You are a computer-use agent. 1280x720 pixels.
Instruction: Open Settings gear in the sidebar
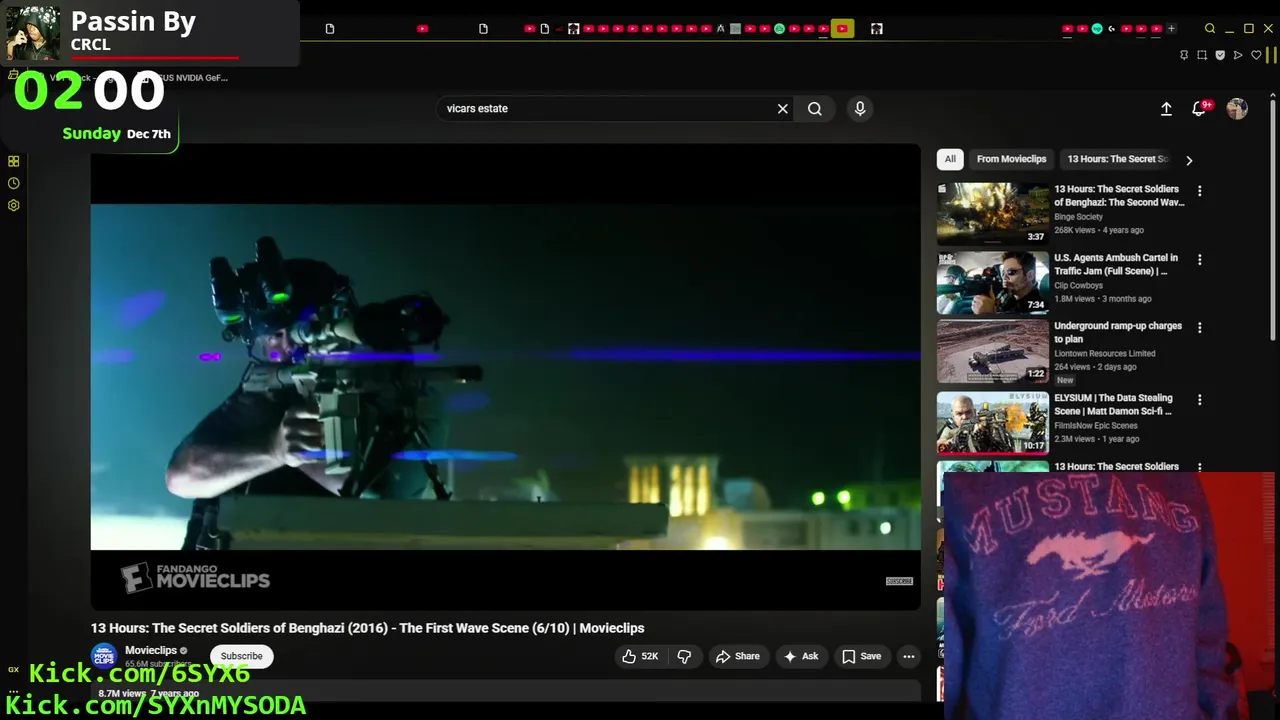[14, 205]
